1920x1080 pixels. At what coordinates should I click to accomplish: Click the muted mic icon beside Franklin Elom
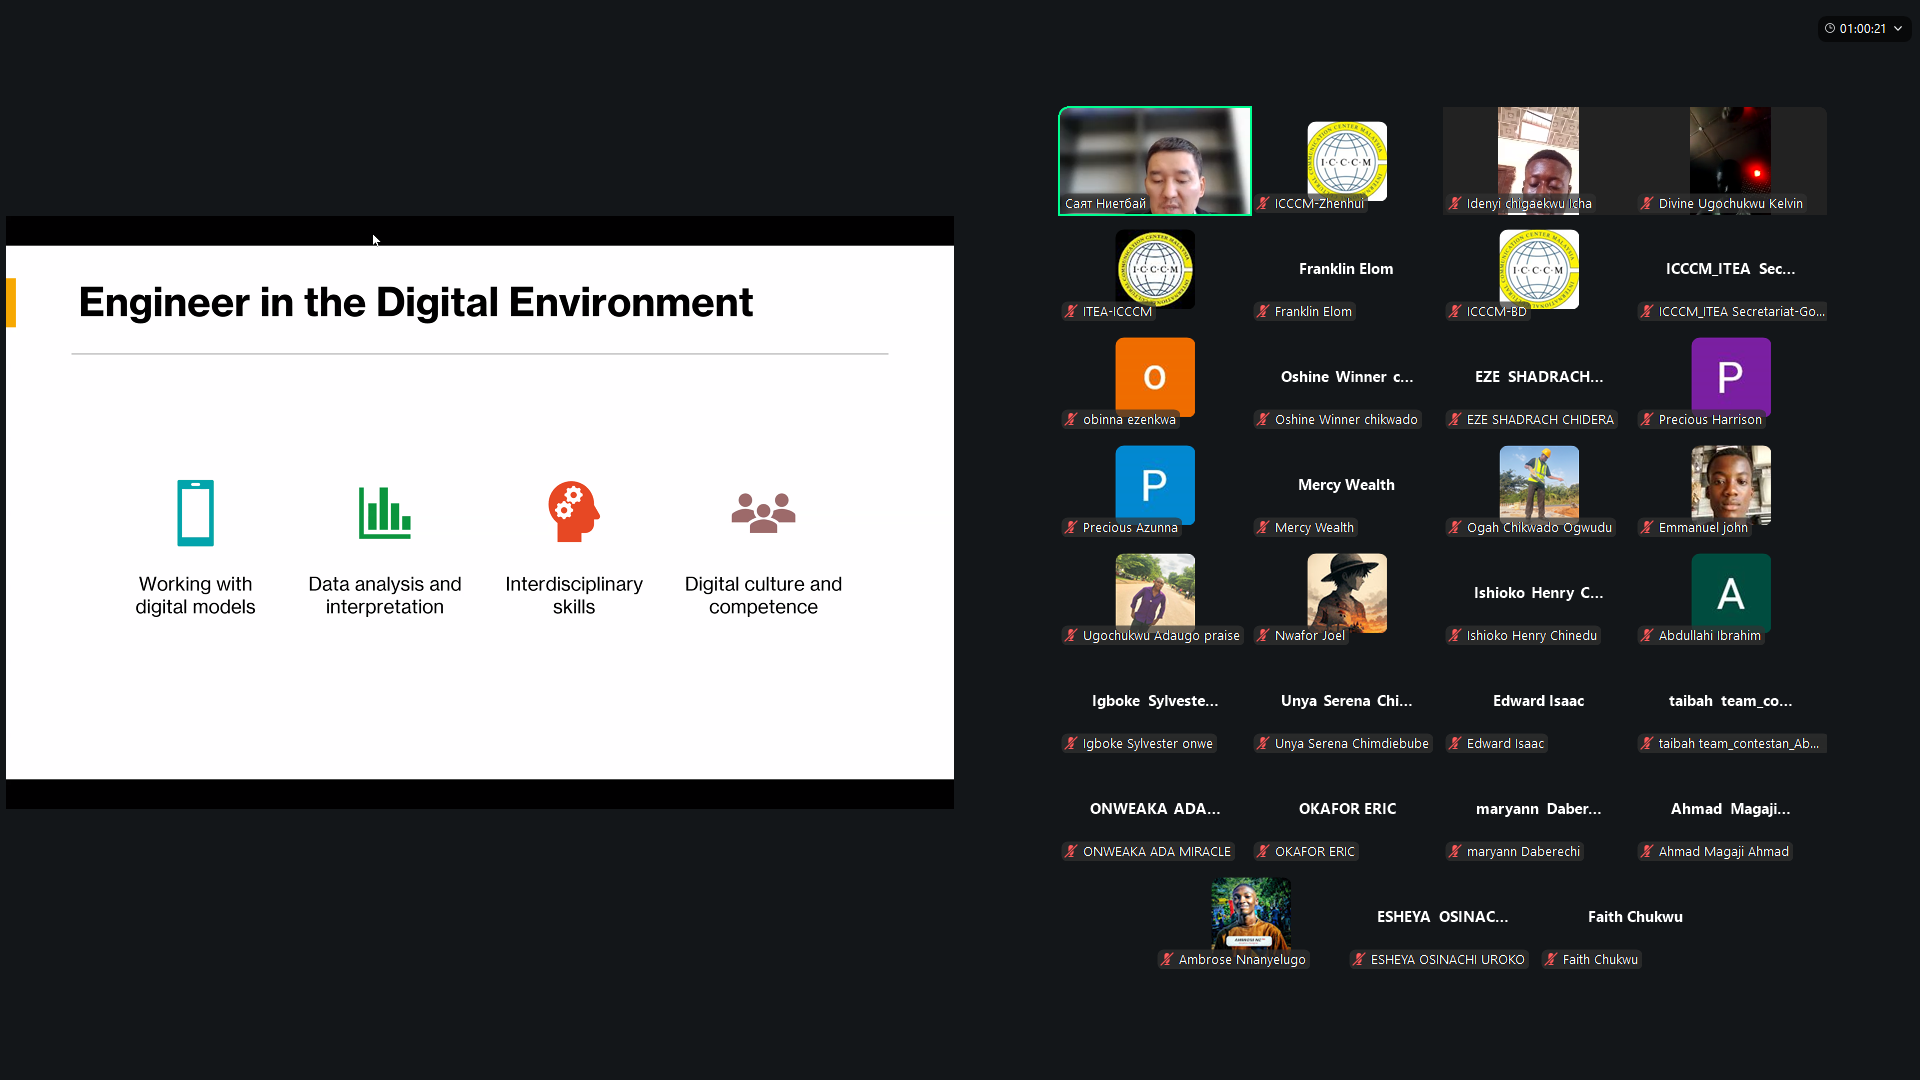1264,312
